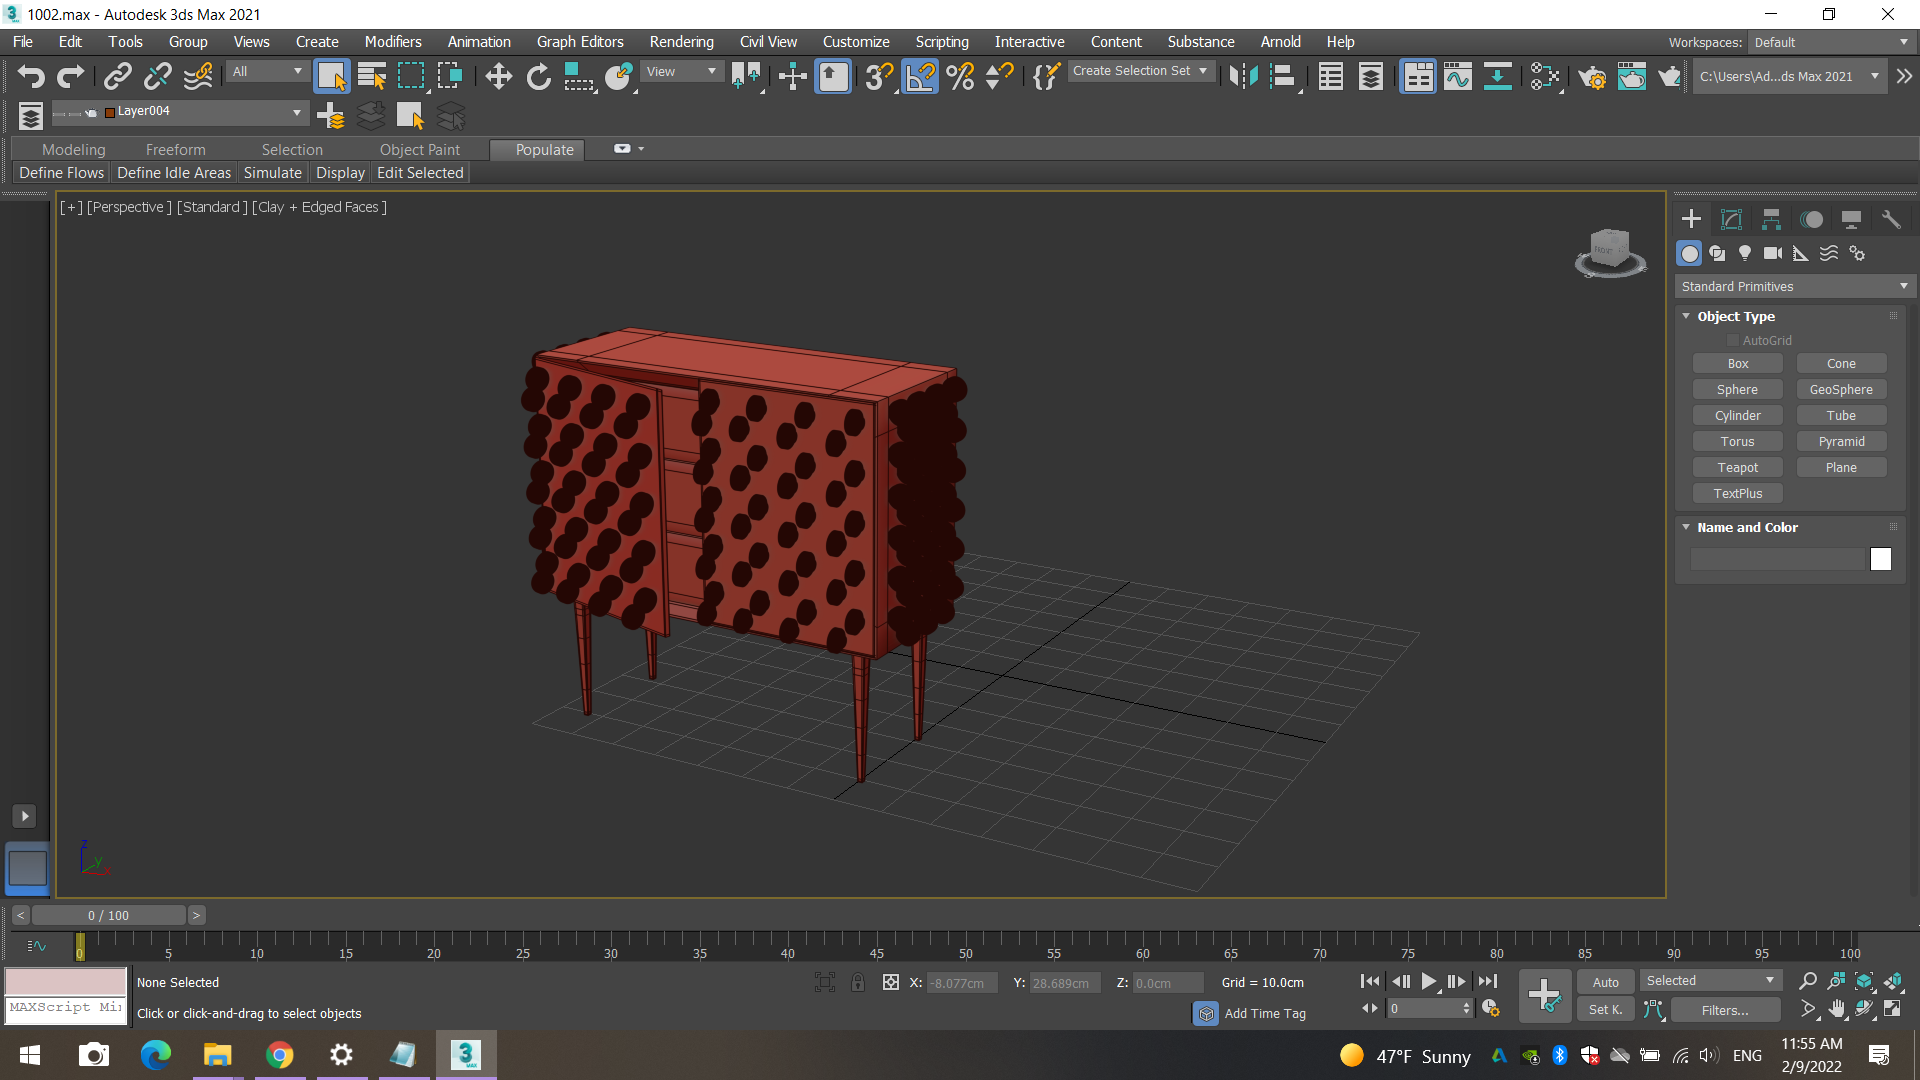This screenshot has width=1920, height=1080.
Task: Click the white object color swatch
Action: click(1881, 560)
